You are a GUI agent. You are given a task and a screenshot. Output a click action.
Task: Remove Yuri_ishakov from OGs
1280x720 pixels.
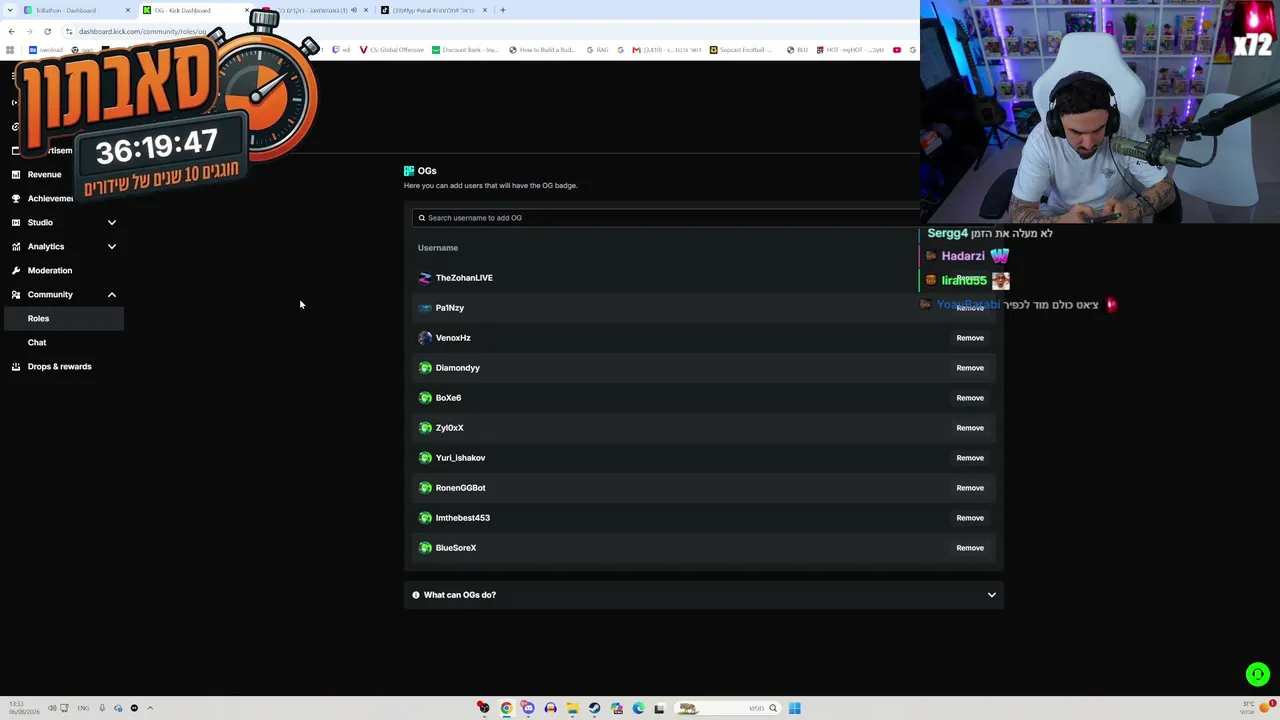click(x=970, y=458)
